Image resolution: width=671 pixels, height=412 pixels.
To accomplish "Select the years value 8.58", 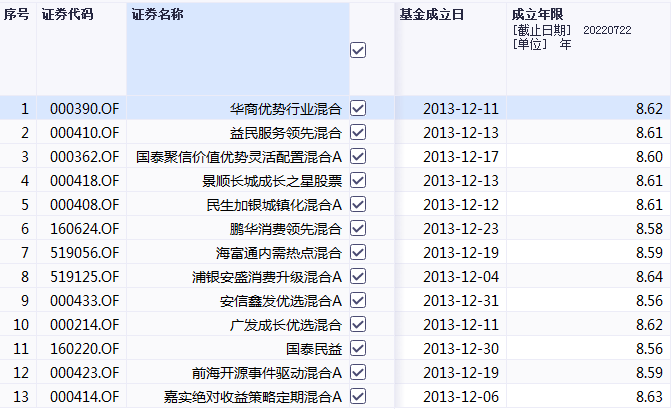I will tap(649, 228).
